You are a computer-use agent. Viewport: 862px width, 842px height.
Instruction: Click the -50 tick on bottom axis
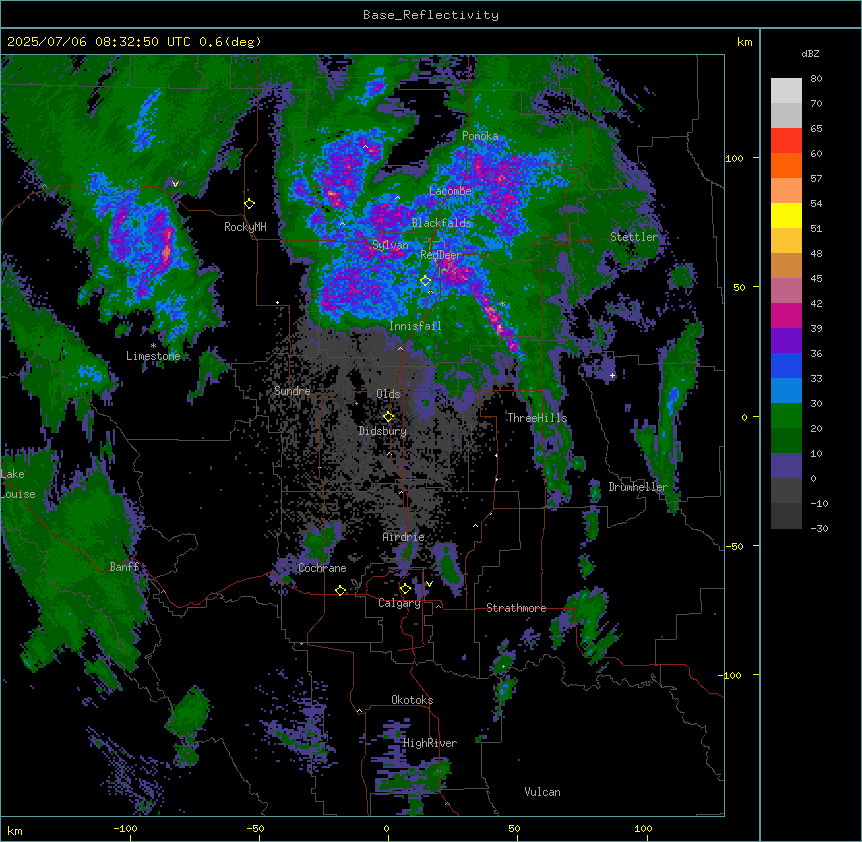pyautogui.click(x=255, y=828)
